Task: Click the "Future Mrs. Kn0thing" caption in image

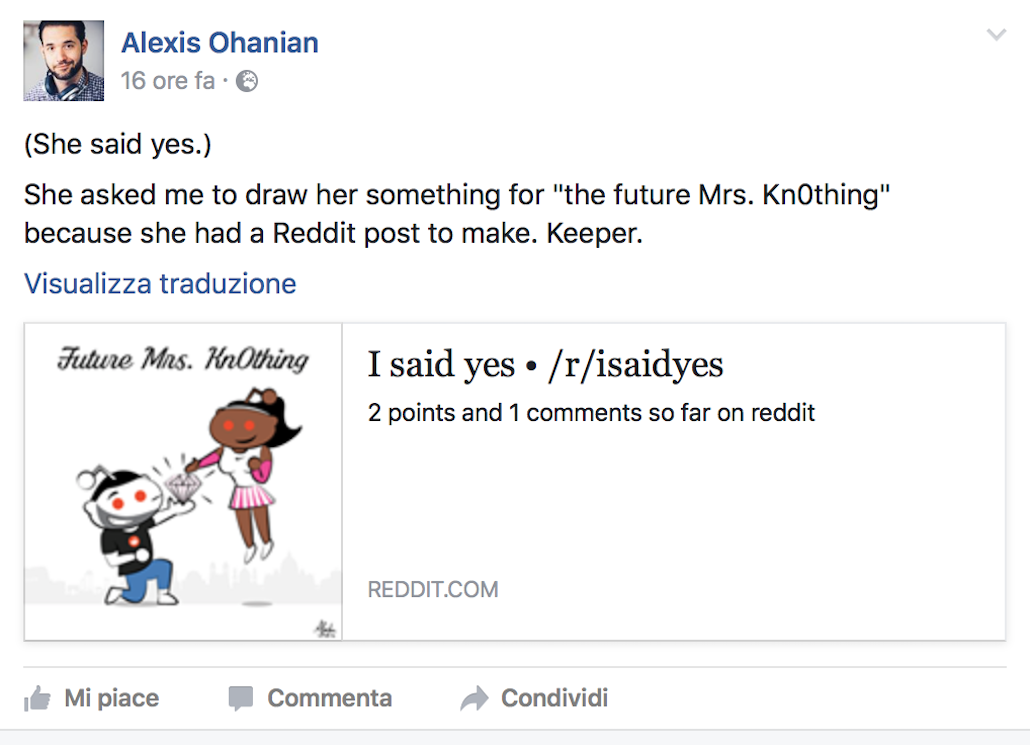Action: tap(183, 360)
